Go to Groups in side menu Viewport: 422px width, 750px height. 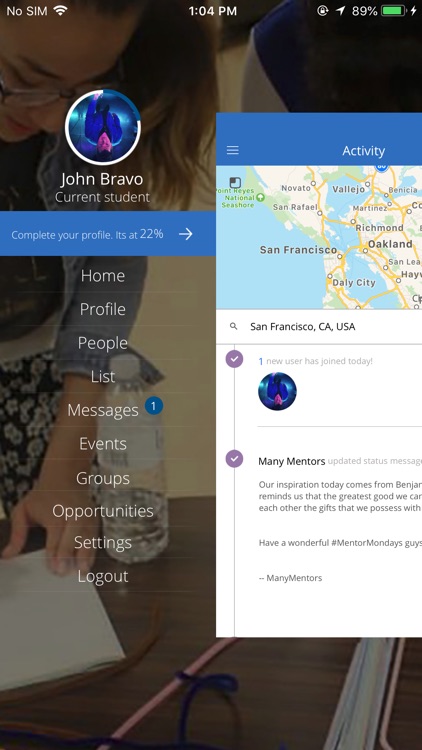point(103,478)
